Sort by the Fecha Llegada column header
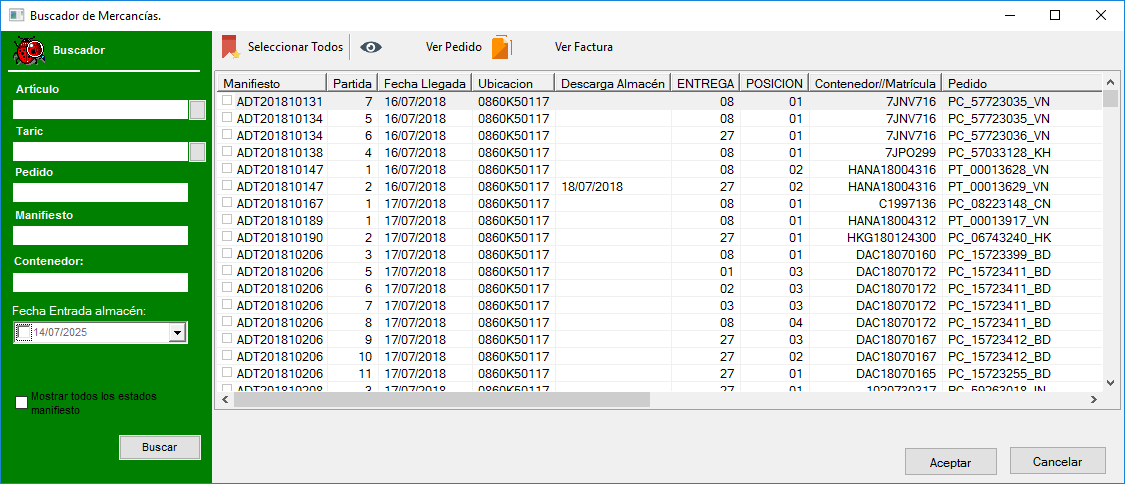The image size is (1125, 484). pos(424,83)
